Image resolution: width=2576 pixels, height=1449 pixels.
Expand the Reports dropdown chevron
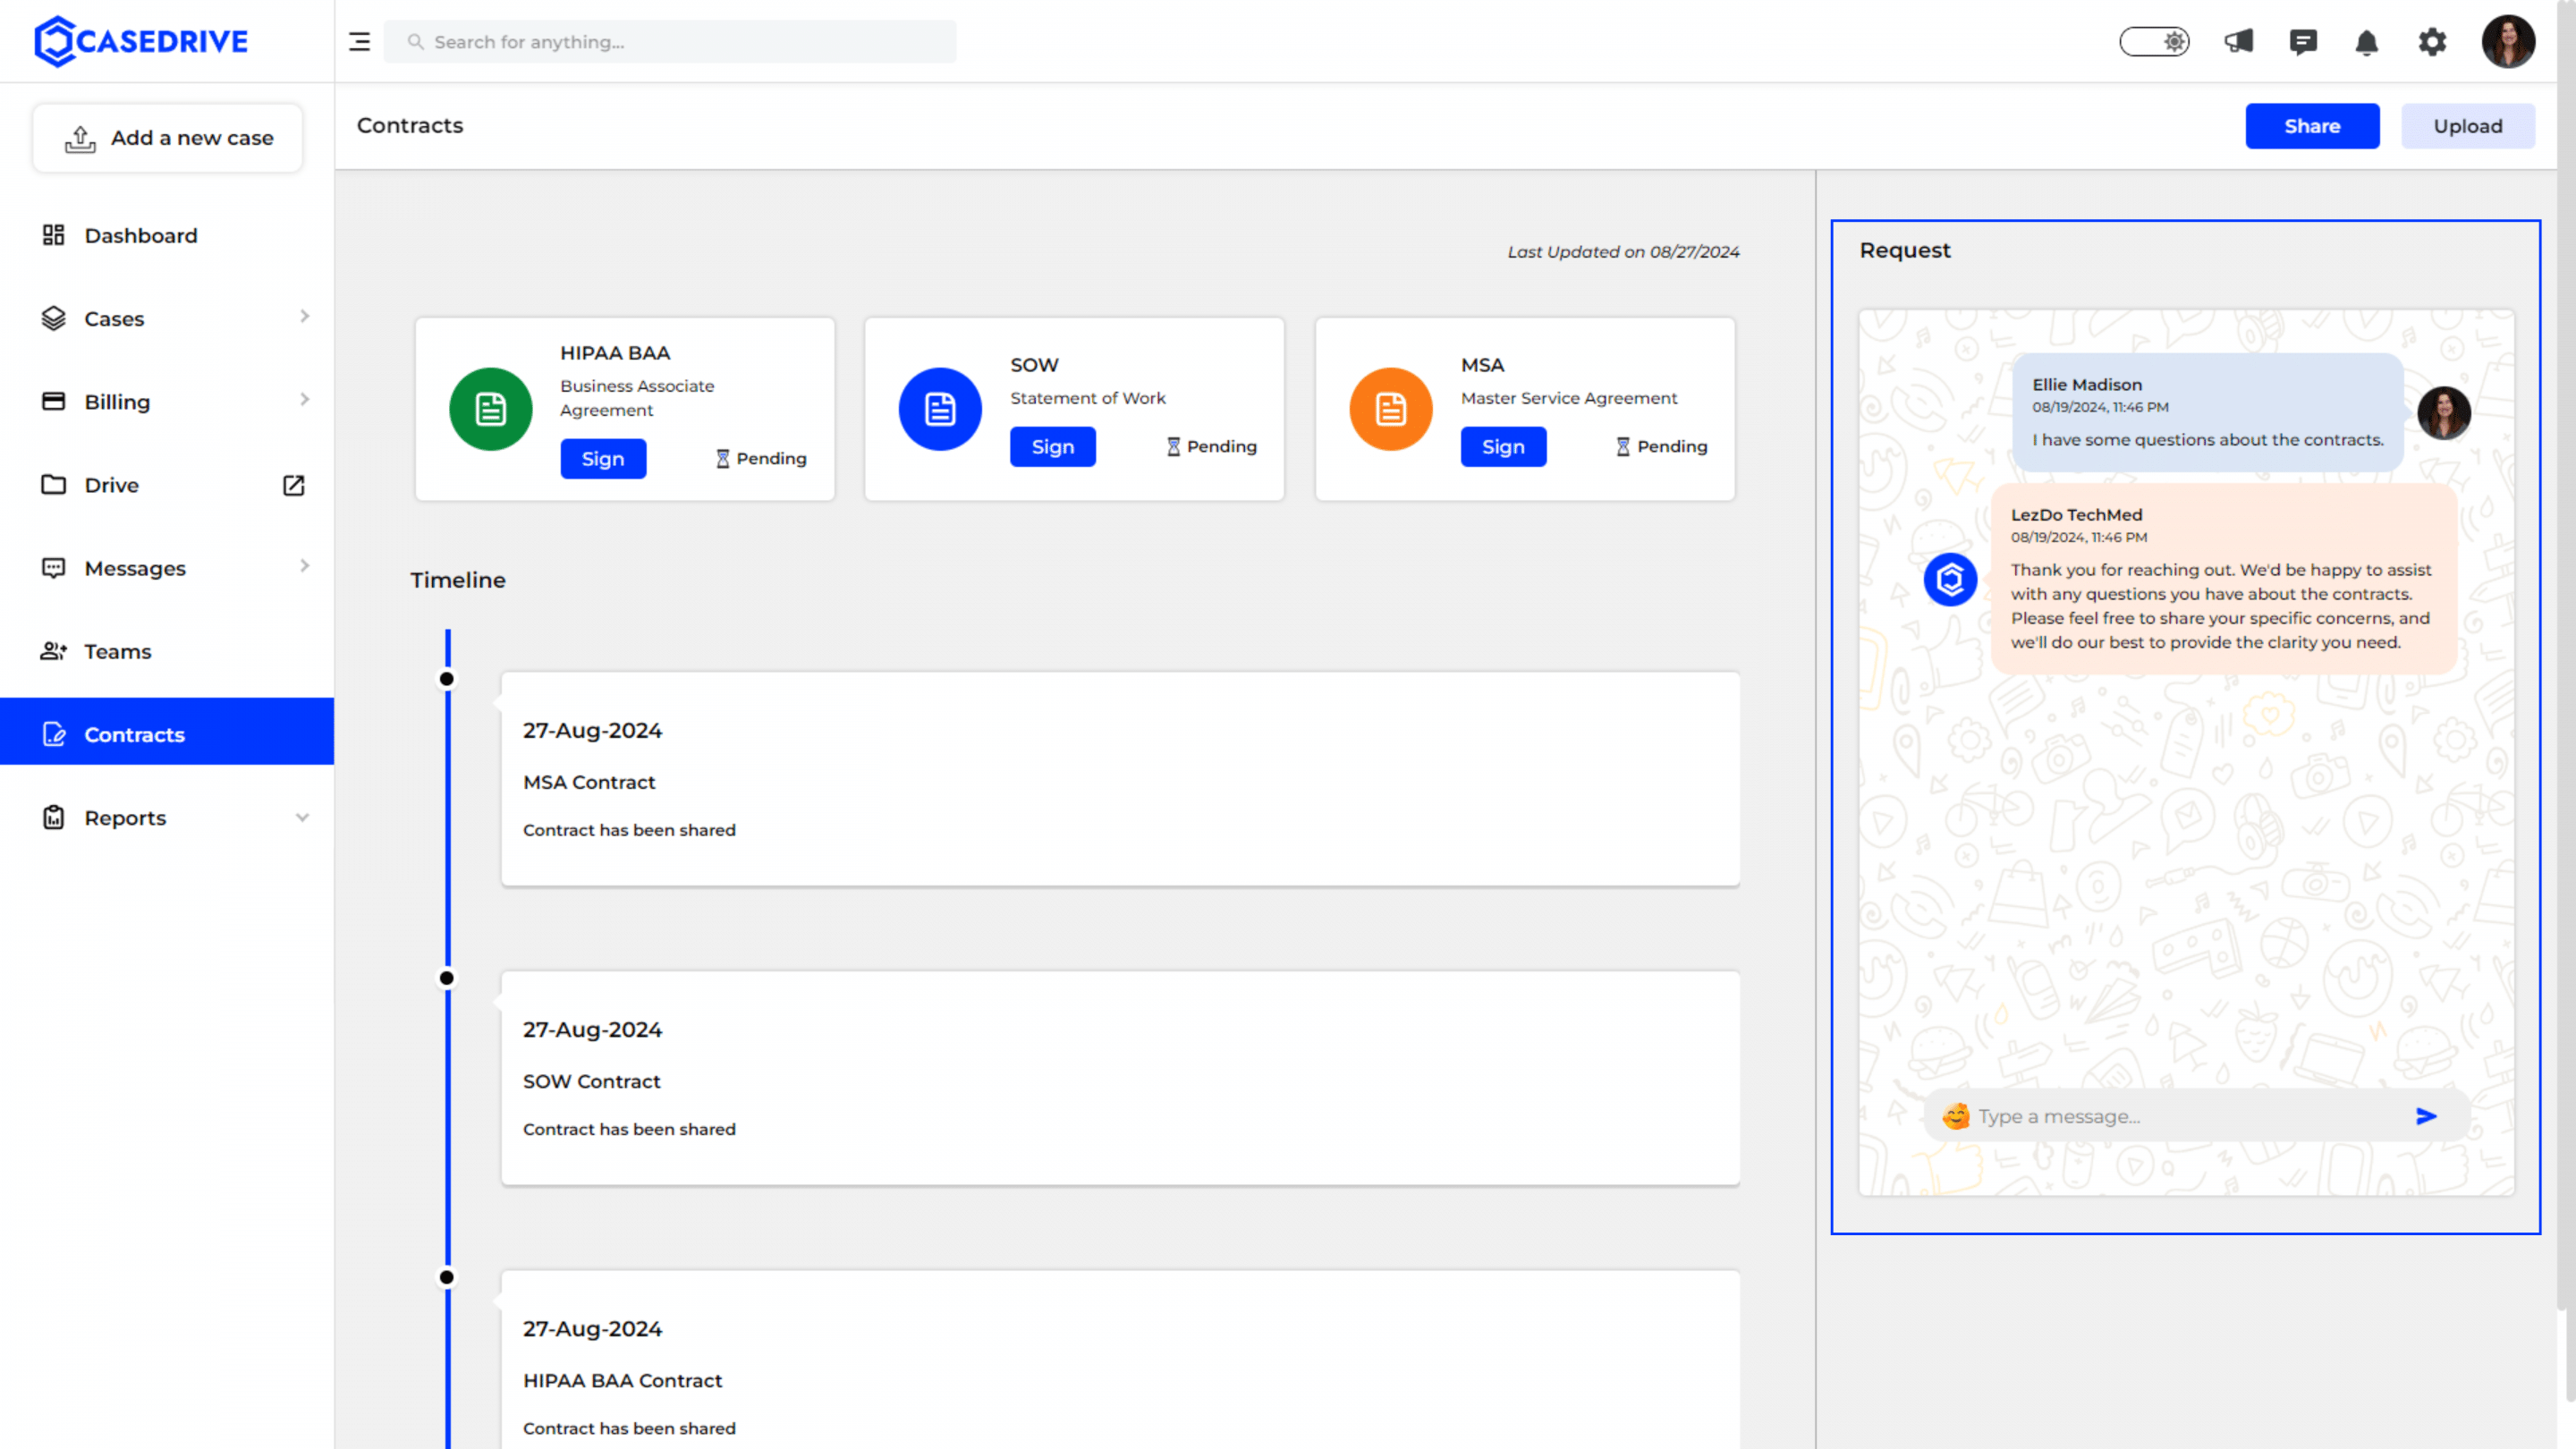click(302, 817)
